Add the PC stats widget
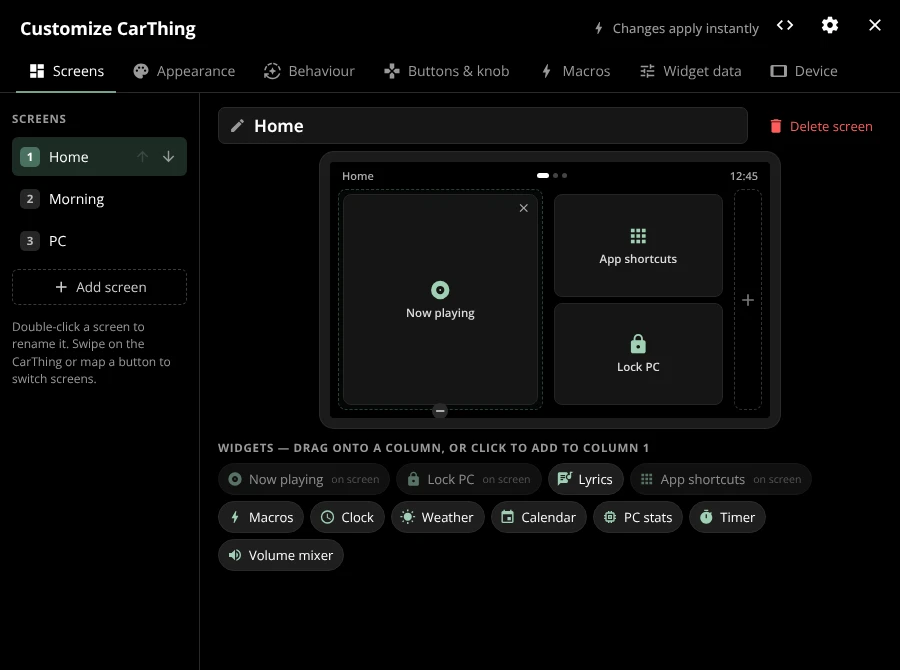 [x=638, y=517]
